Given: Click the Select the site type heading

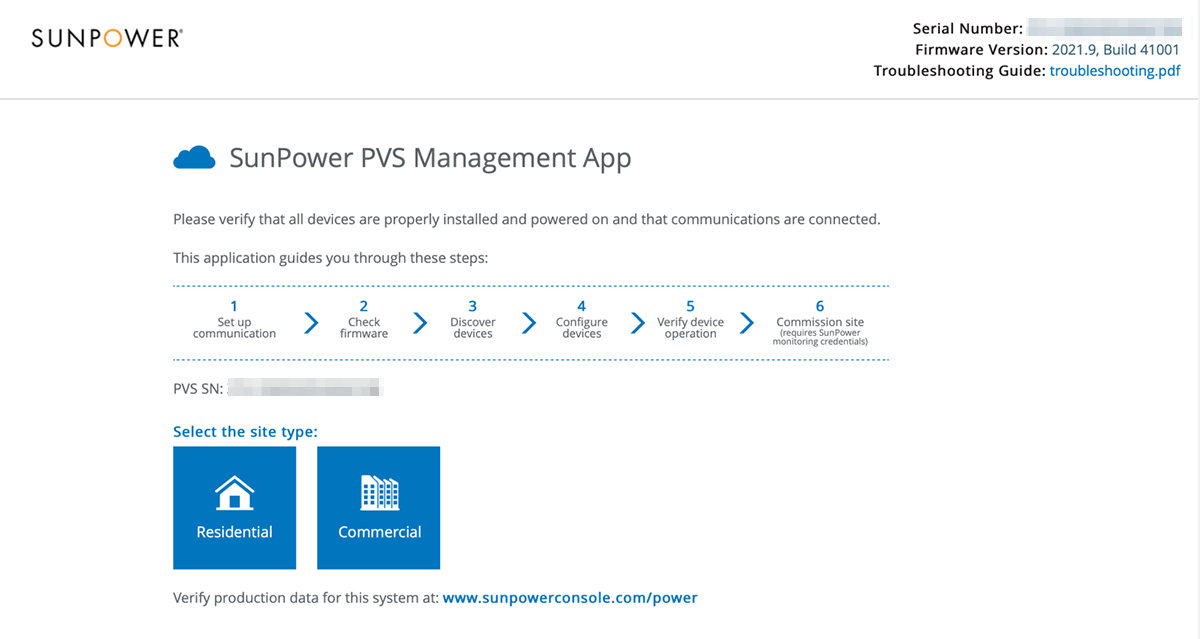Looking at the screenshot, I should tap(244, 431).
